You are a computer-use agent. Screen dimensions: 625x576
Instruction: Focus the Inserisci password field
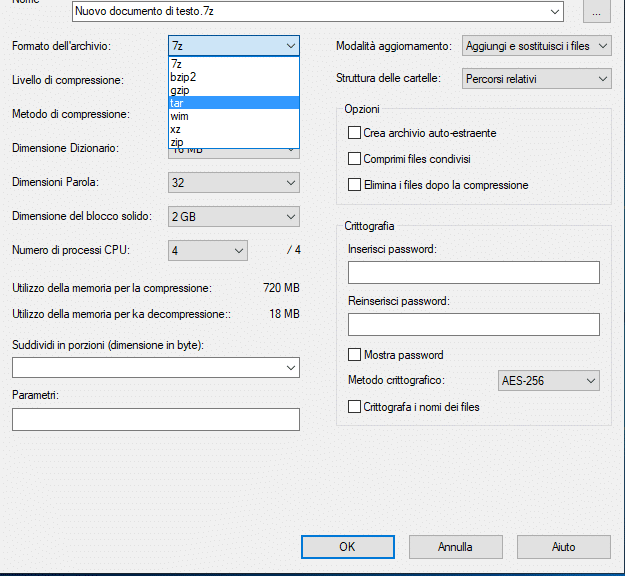click(x=474, y=273)
